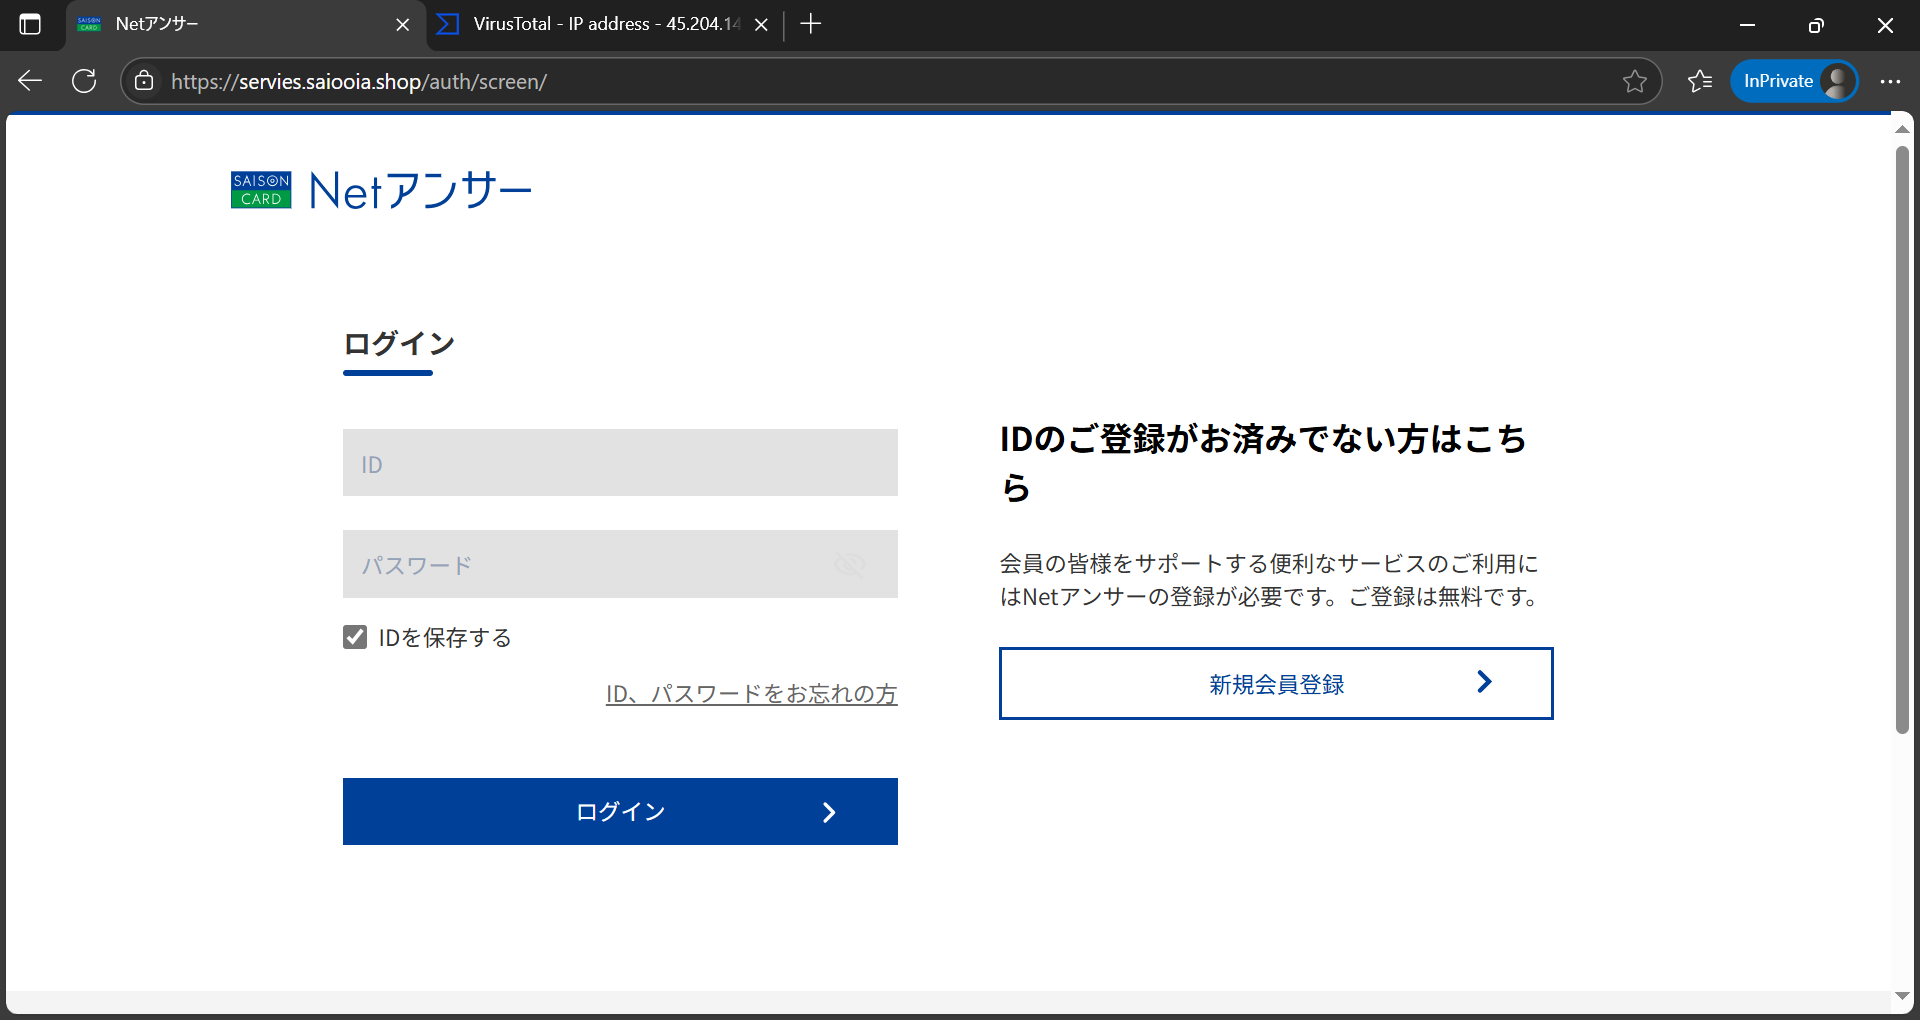Click the IDを保存する label text
This screenshot has height=1020, width=1920.
445,638
